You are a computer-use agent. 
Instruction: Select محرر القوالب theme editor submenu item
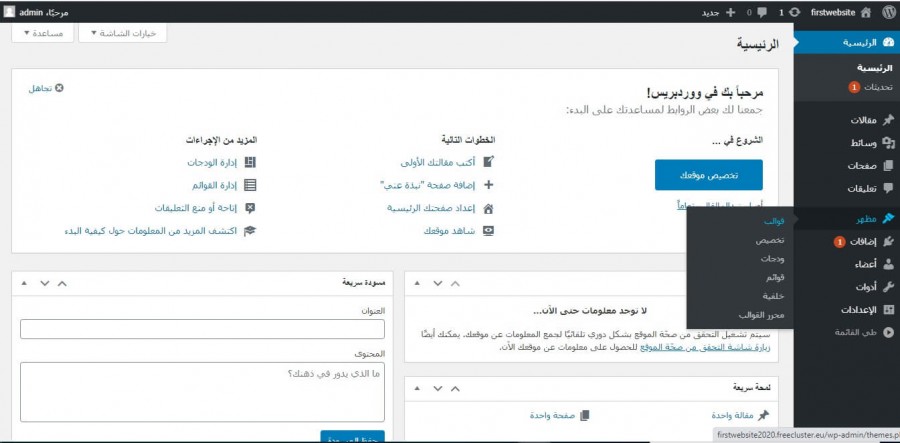762,315
